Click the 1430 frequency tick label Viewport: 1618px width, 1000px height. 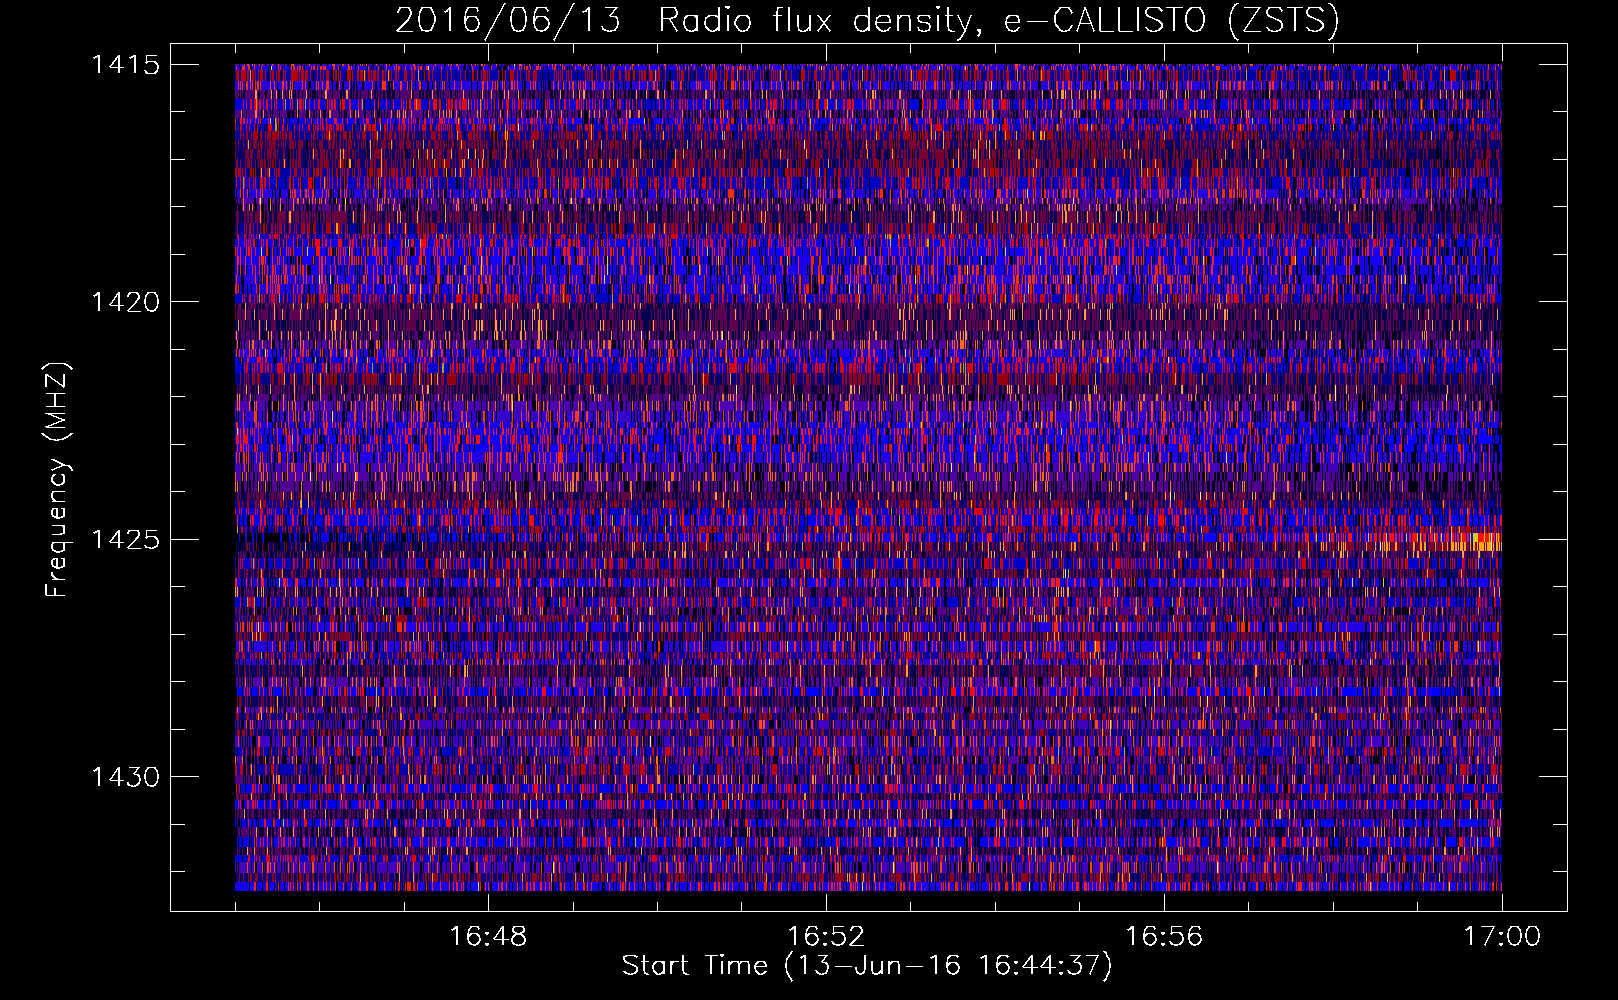[x=126, y=777]
